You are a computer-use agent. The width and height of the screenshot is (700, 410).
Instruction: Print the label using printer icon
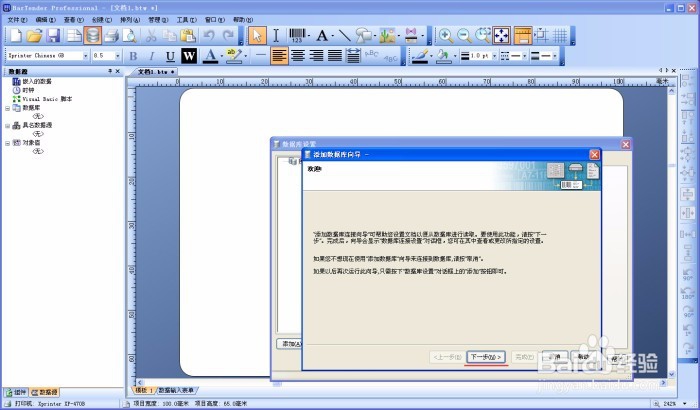pos(111,35)
